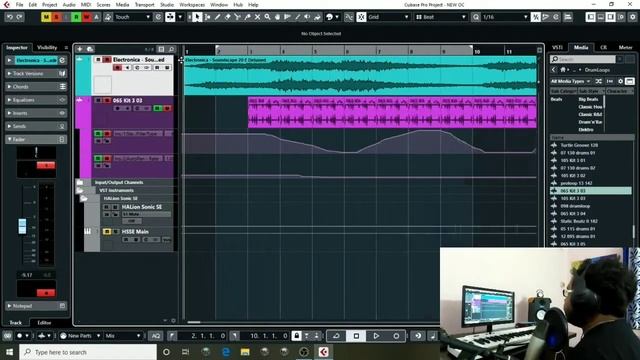Screen dimensions: 640x360
Task: Toggle global Write automation W button
Action: click(86, 17)
